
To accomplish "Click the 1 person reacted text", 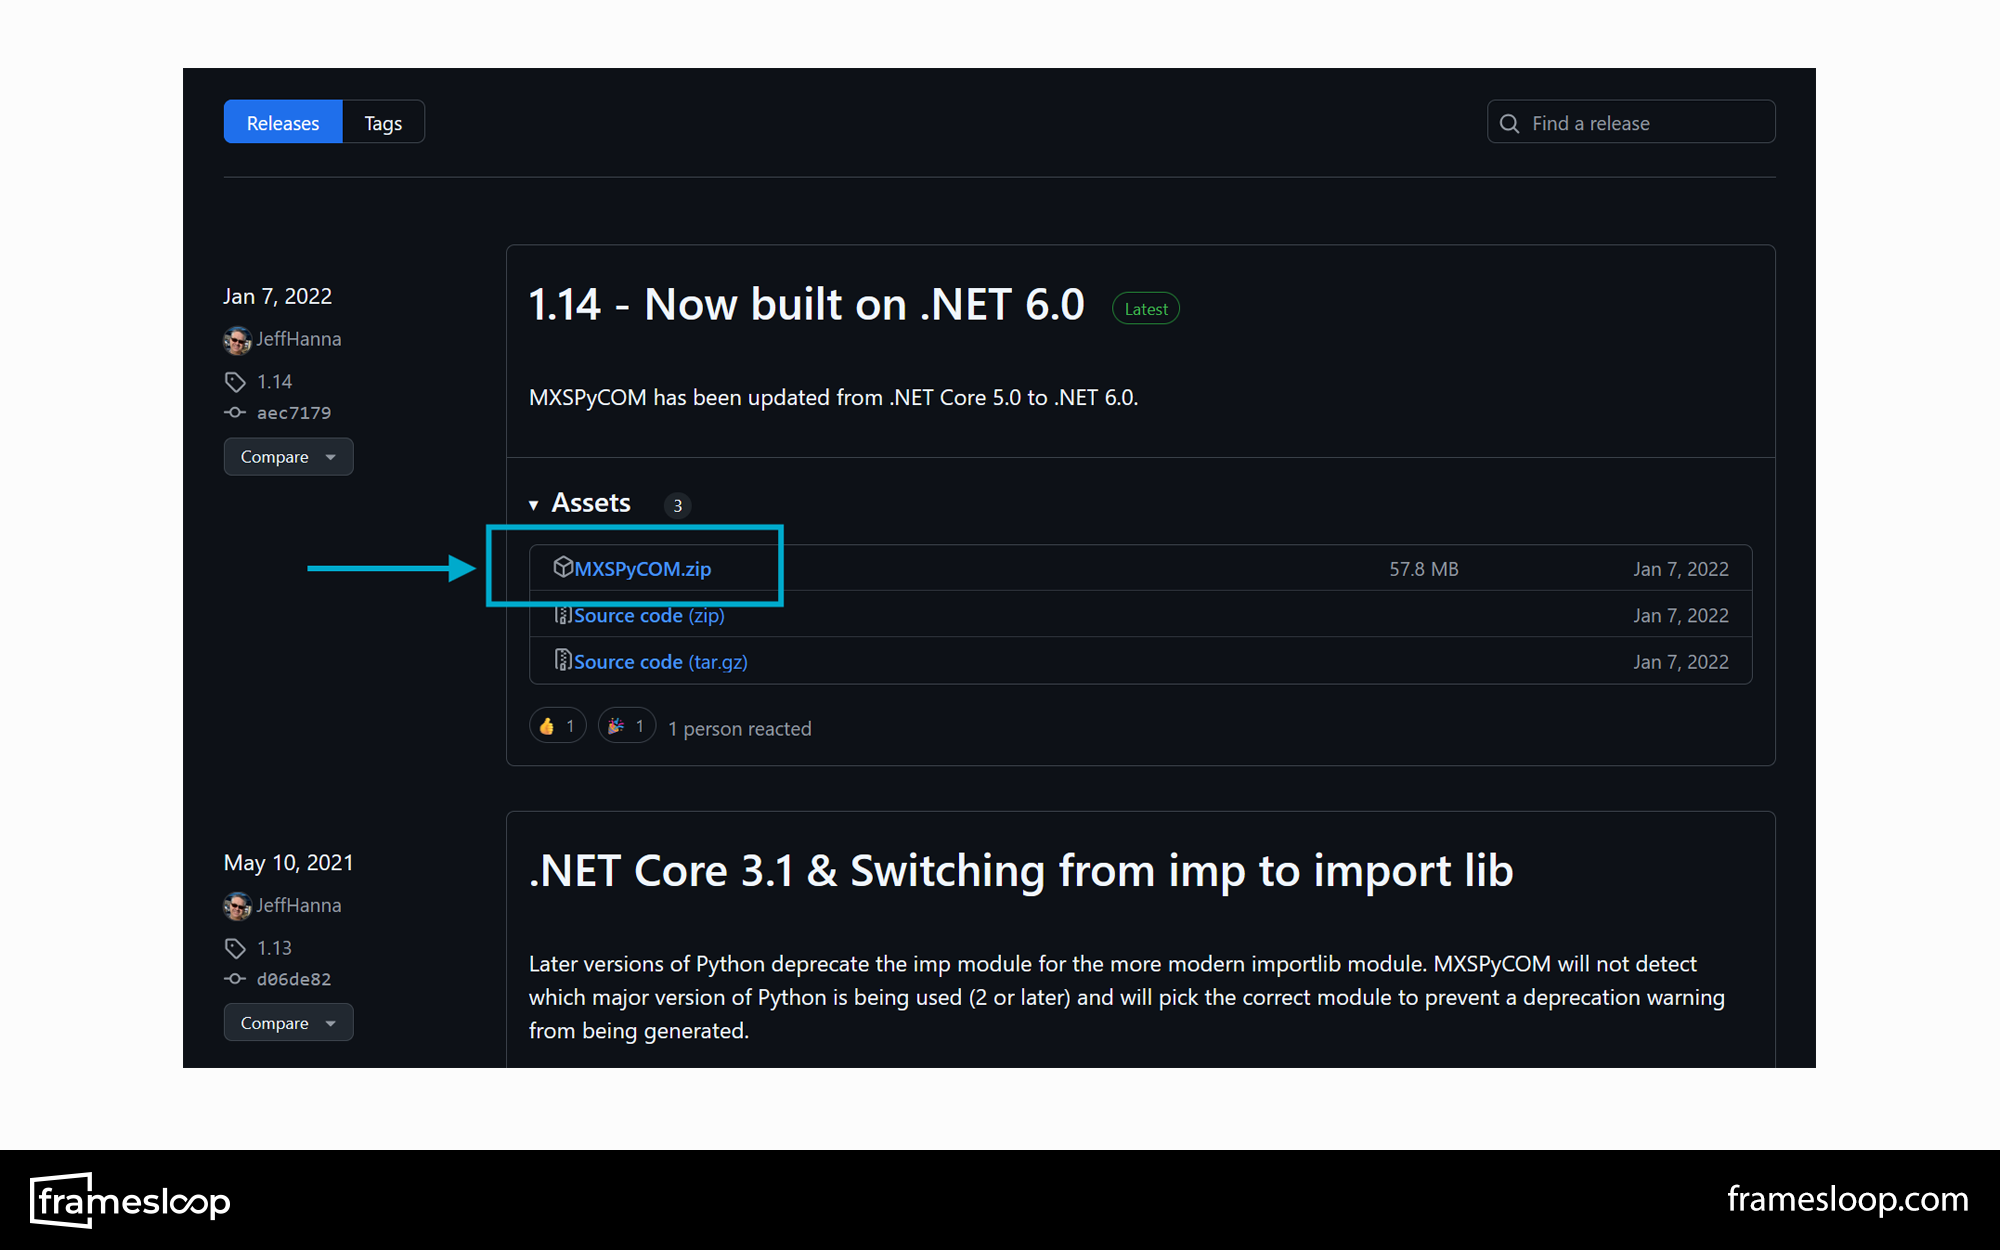I will click(740, 729).
